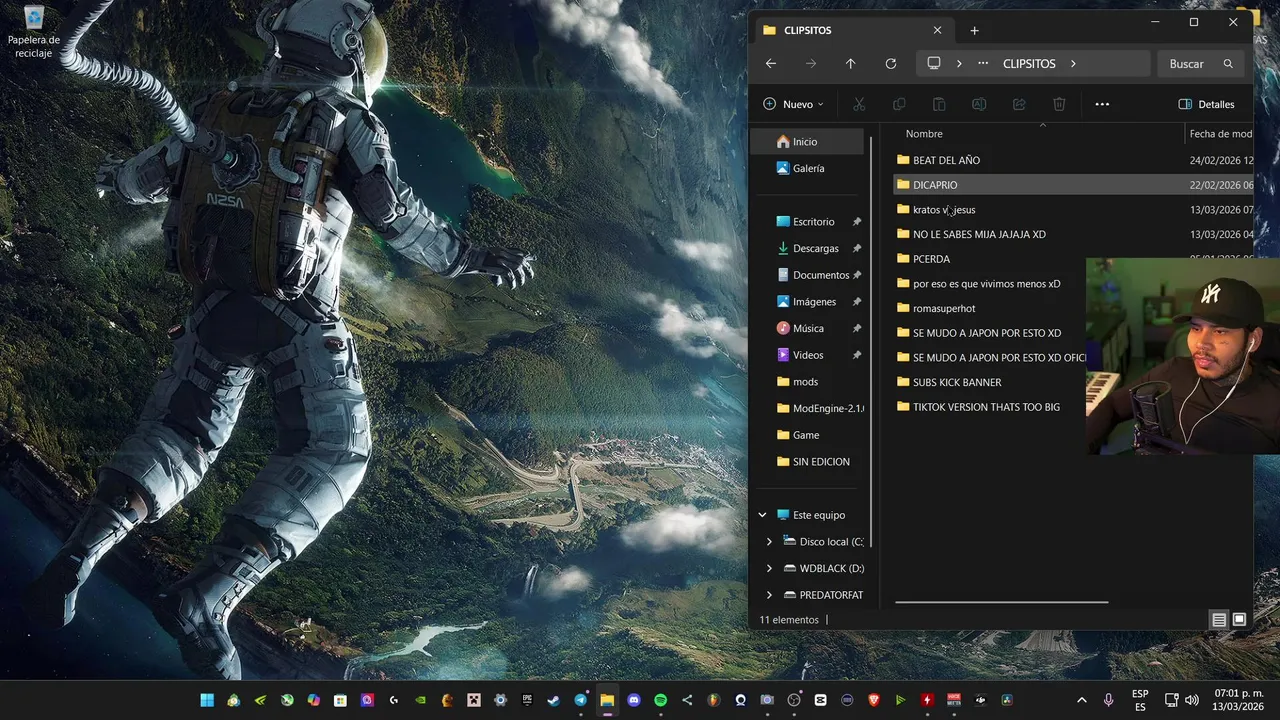The image size is (1280, 720).
Task: Go back with the left arrow in Explorer
Action: [771, 63]
